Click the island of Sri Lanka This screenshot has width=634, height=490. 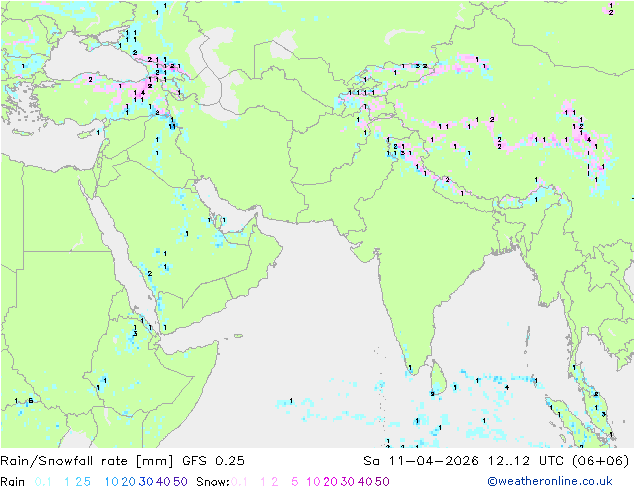[x=438, y=379]
